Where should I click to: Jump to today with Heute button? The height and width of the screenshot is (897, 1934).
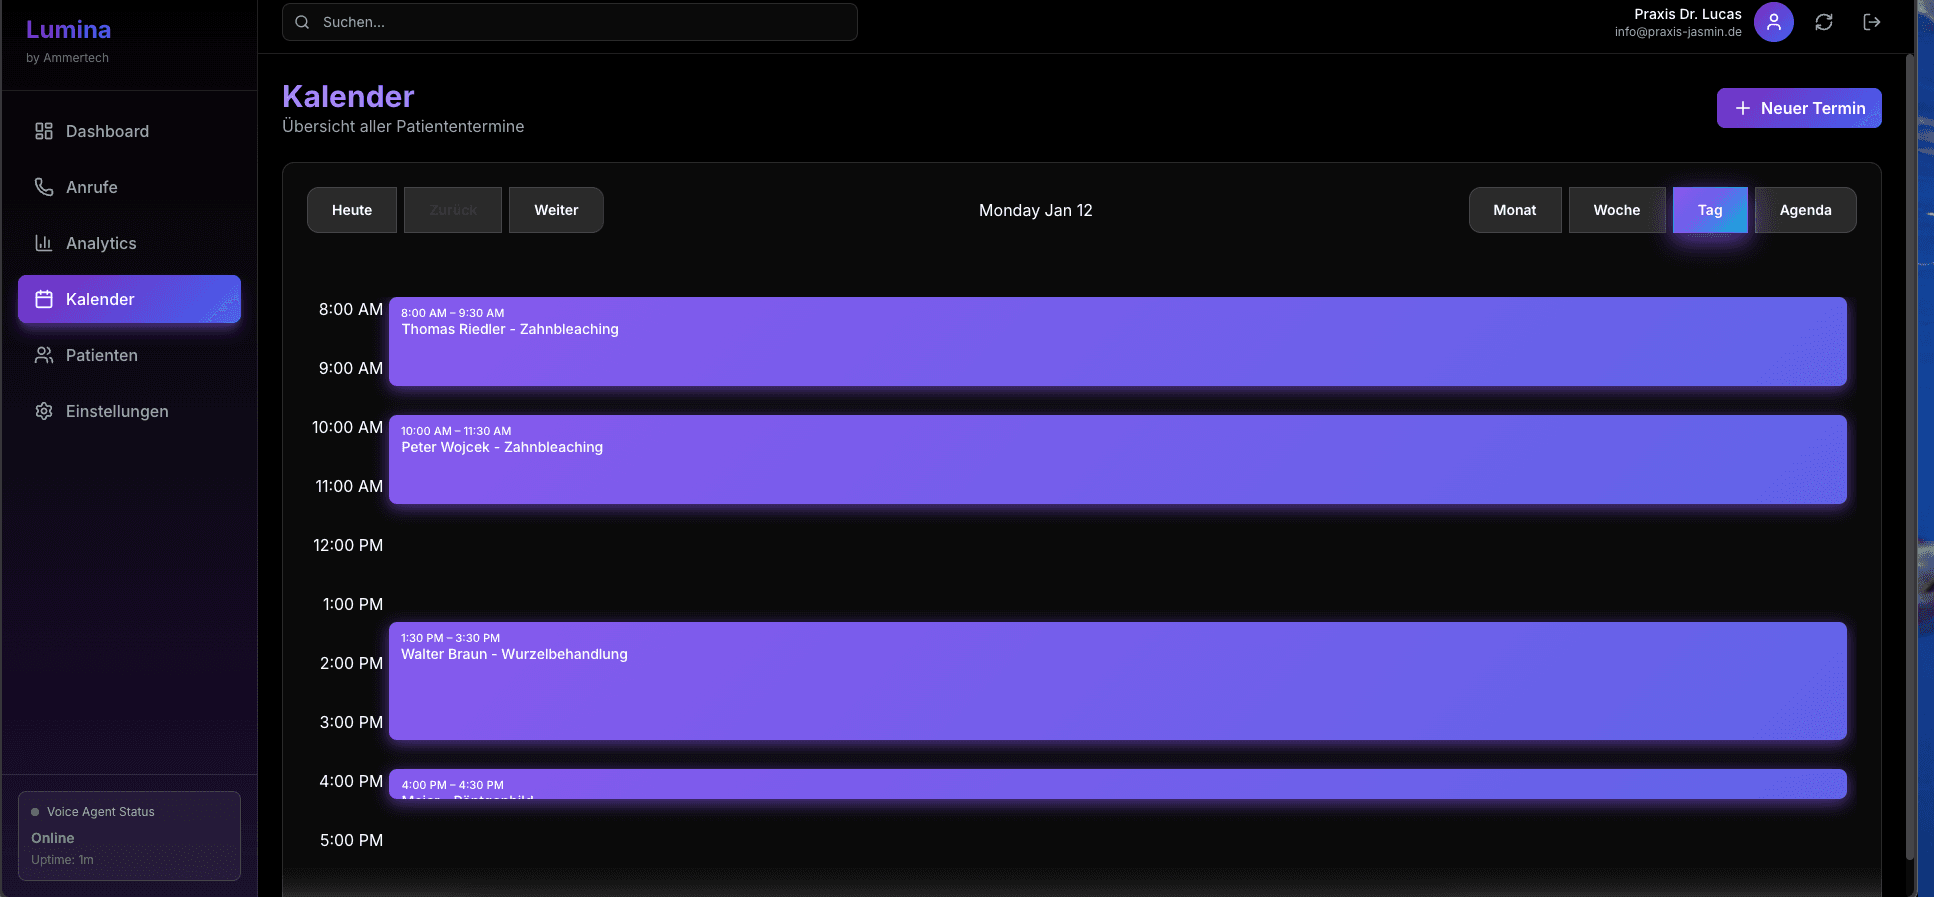[x=352, y=210]
